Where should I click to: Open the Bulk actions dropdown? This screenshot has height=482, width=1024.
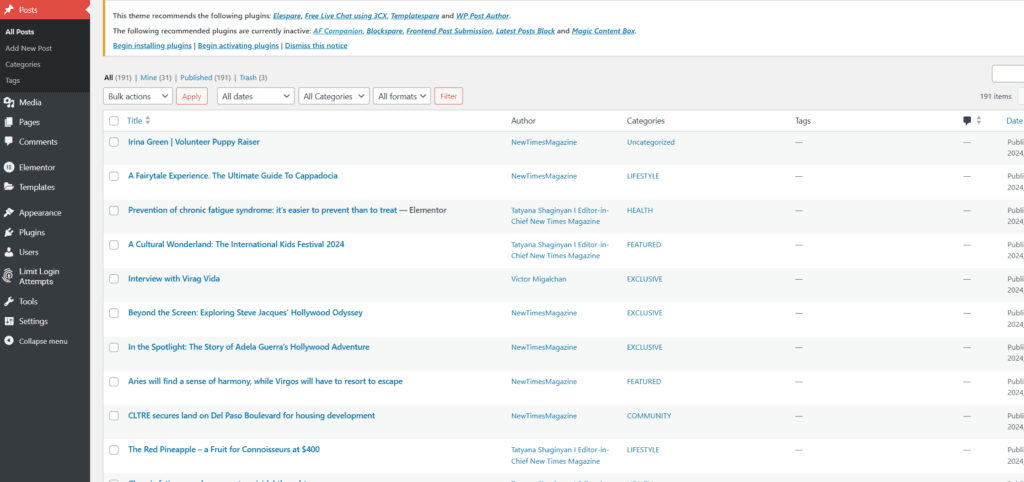tap(137, 96)
